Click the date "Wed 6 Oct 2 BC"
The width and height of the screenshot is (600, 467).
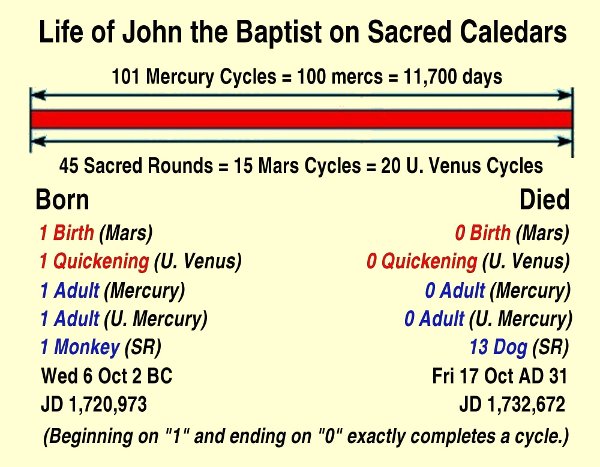103,377
